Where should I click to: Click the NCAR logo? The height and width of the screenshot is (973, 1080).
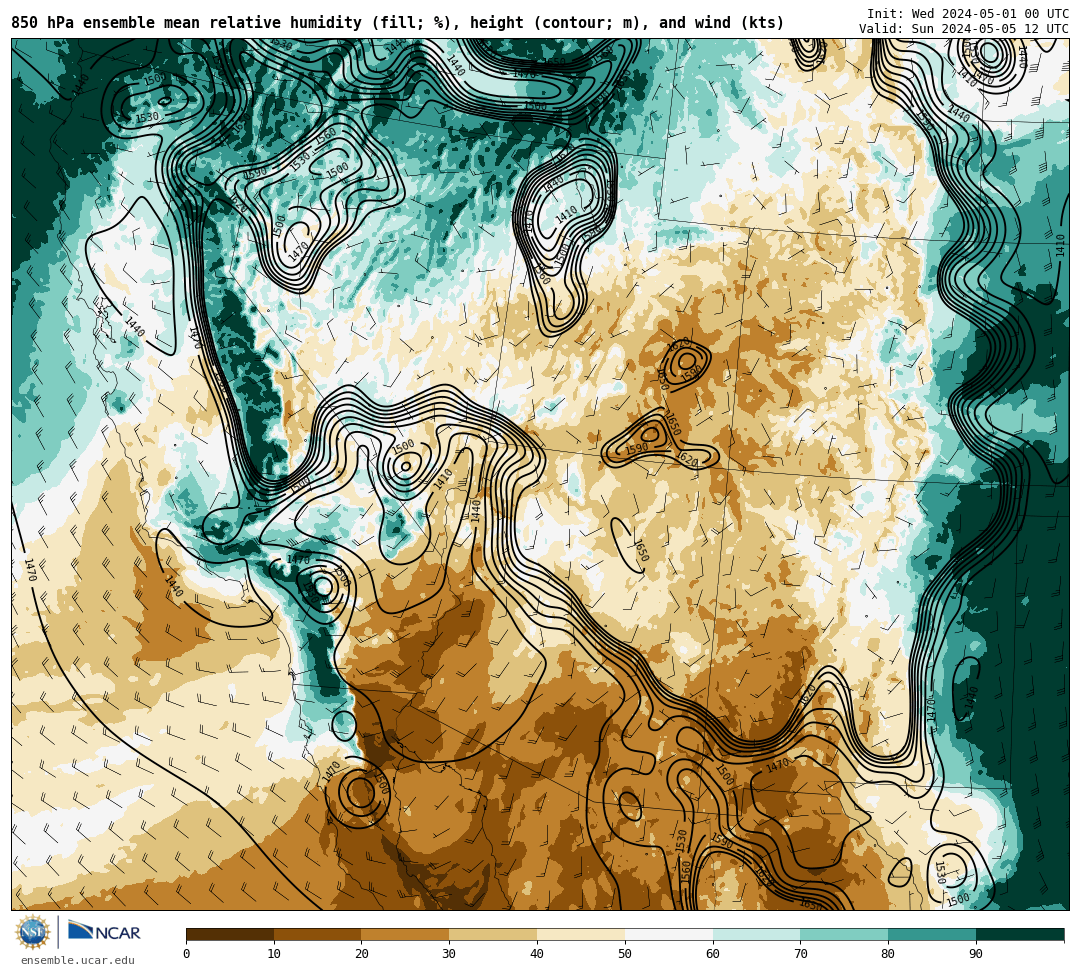pos(104,931)
